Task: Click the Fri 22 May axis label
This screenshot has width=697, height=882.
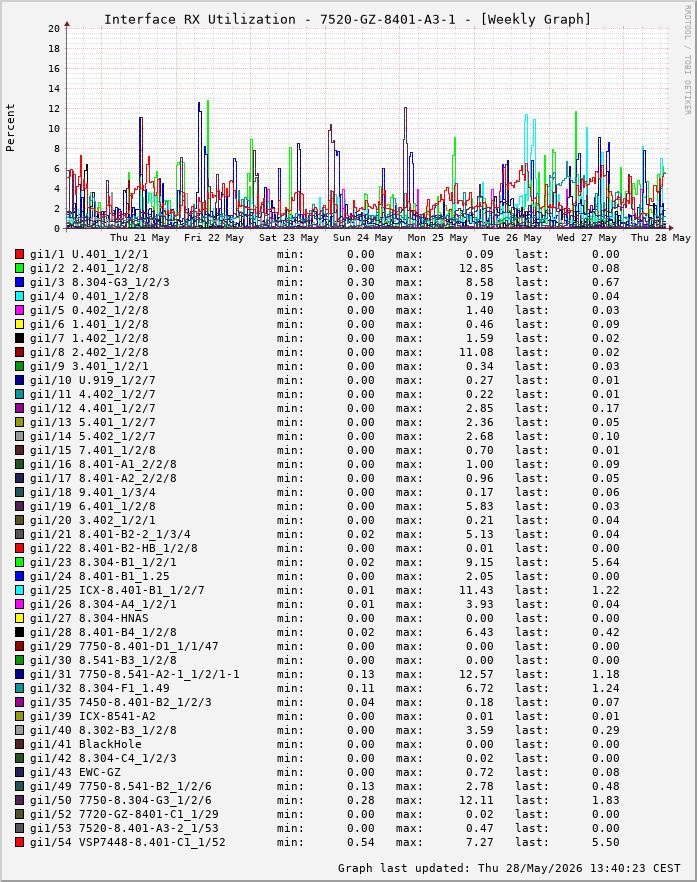Action: point(214,237)
